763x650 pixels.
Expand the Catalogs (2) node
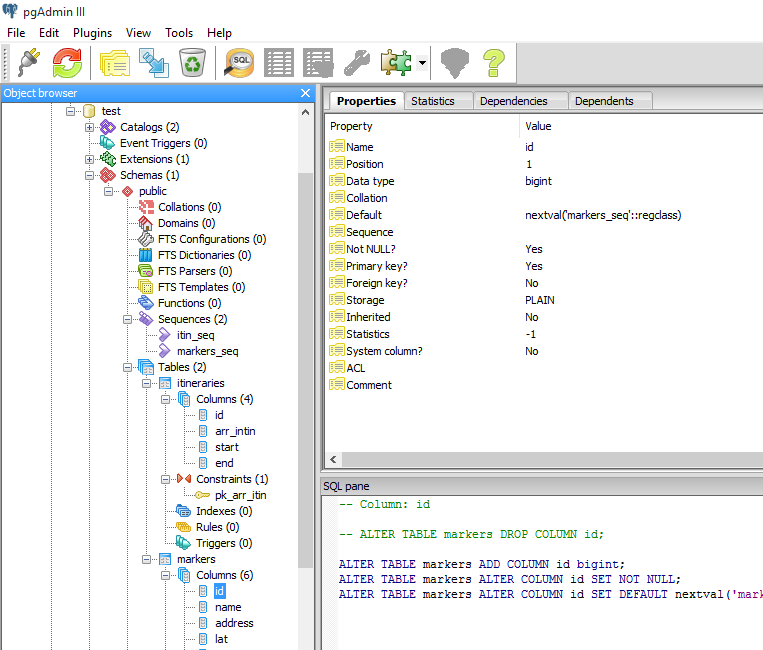tap(90, 127)
